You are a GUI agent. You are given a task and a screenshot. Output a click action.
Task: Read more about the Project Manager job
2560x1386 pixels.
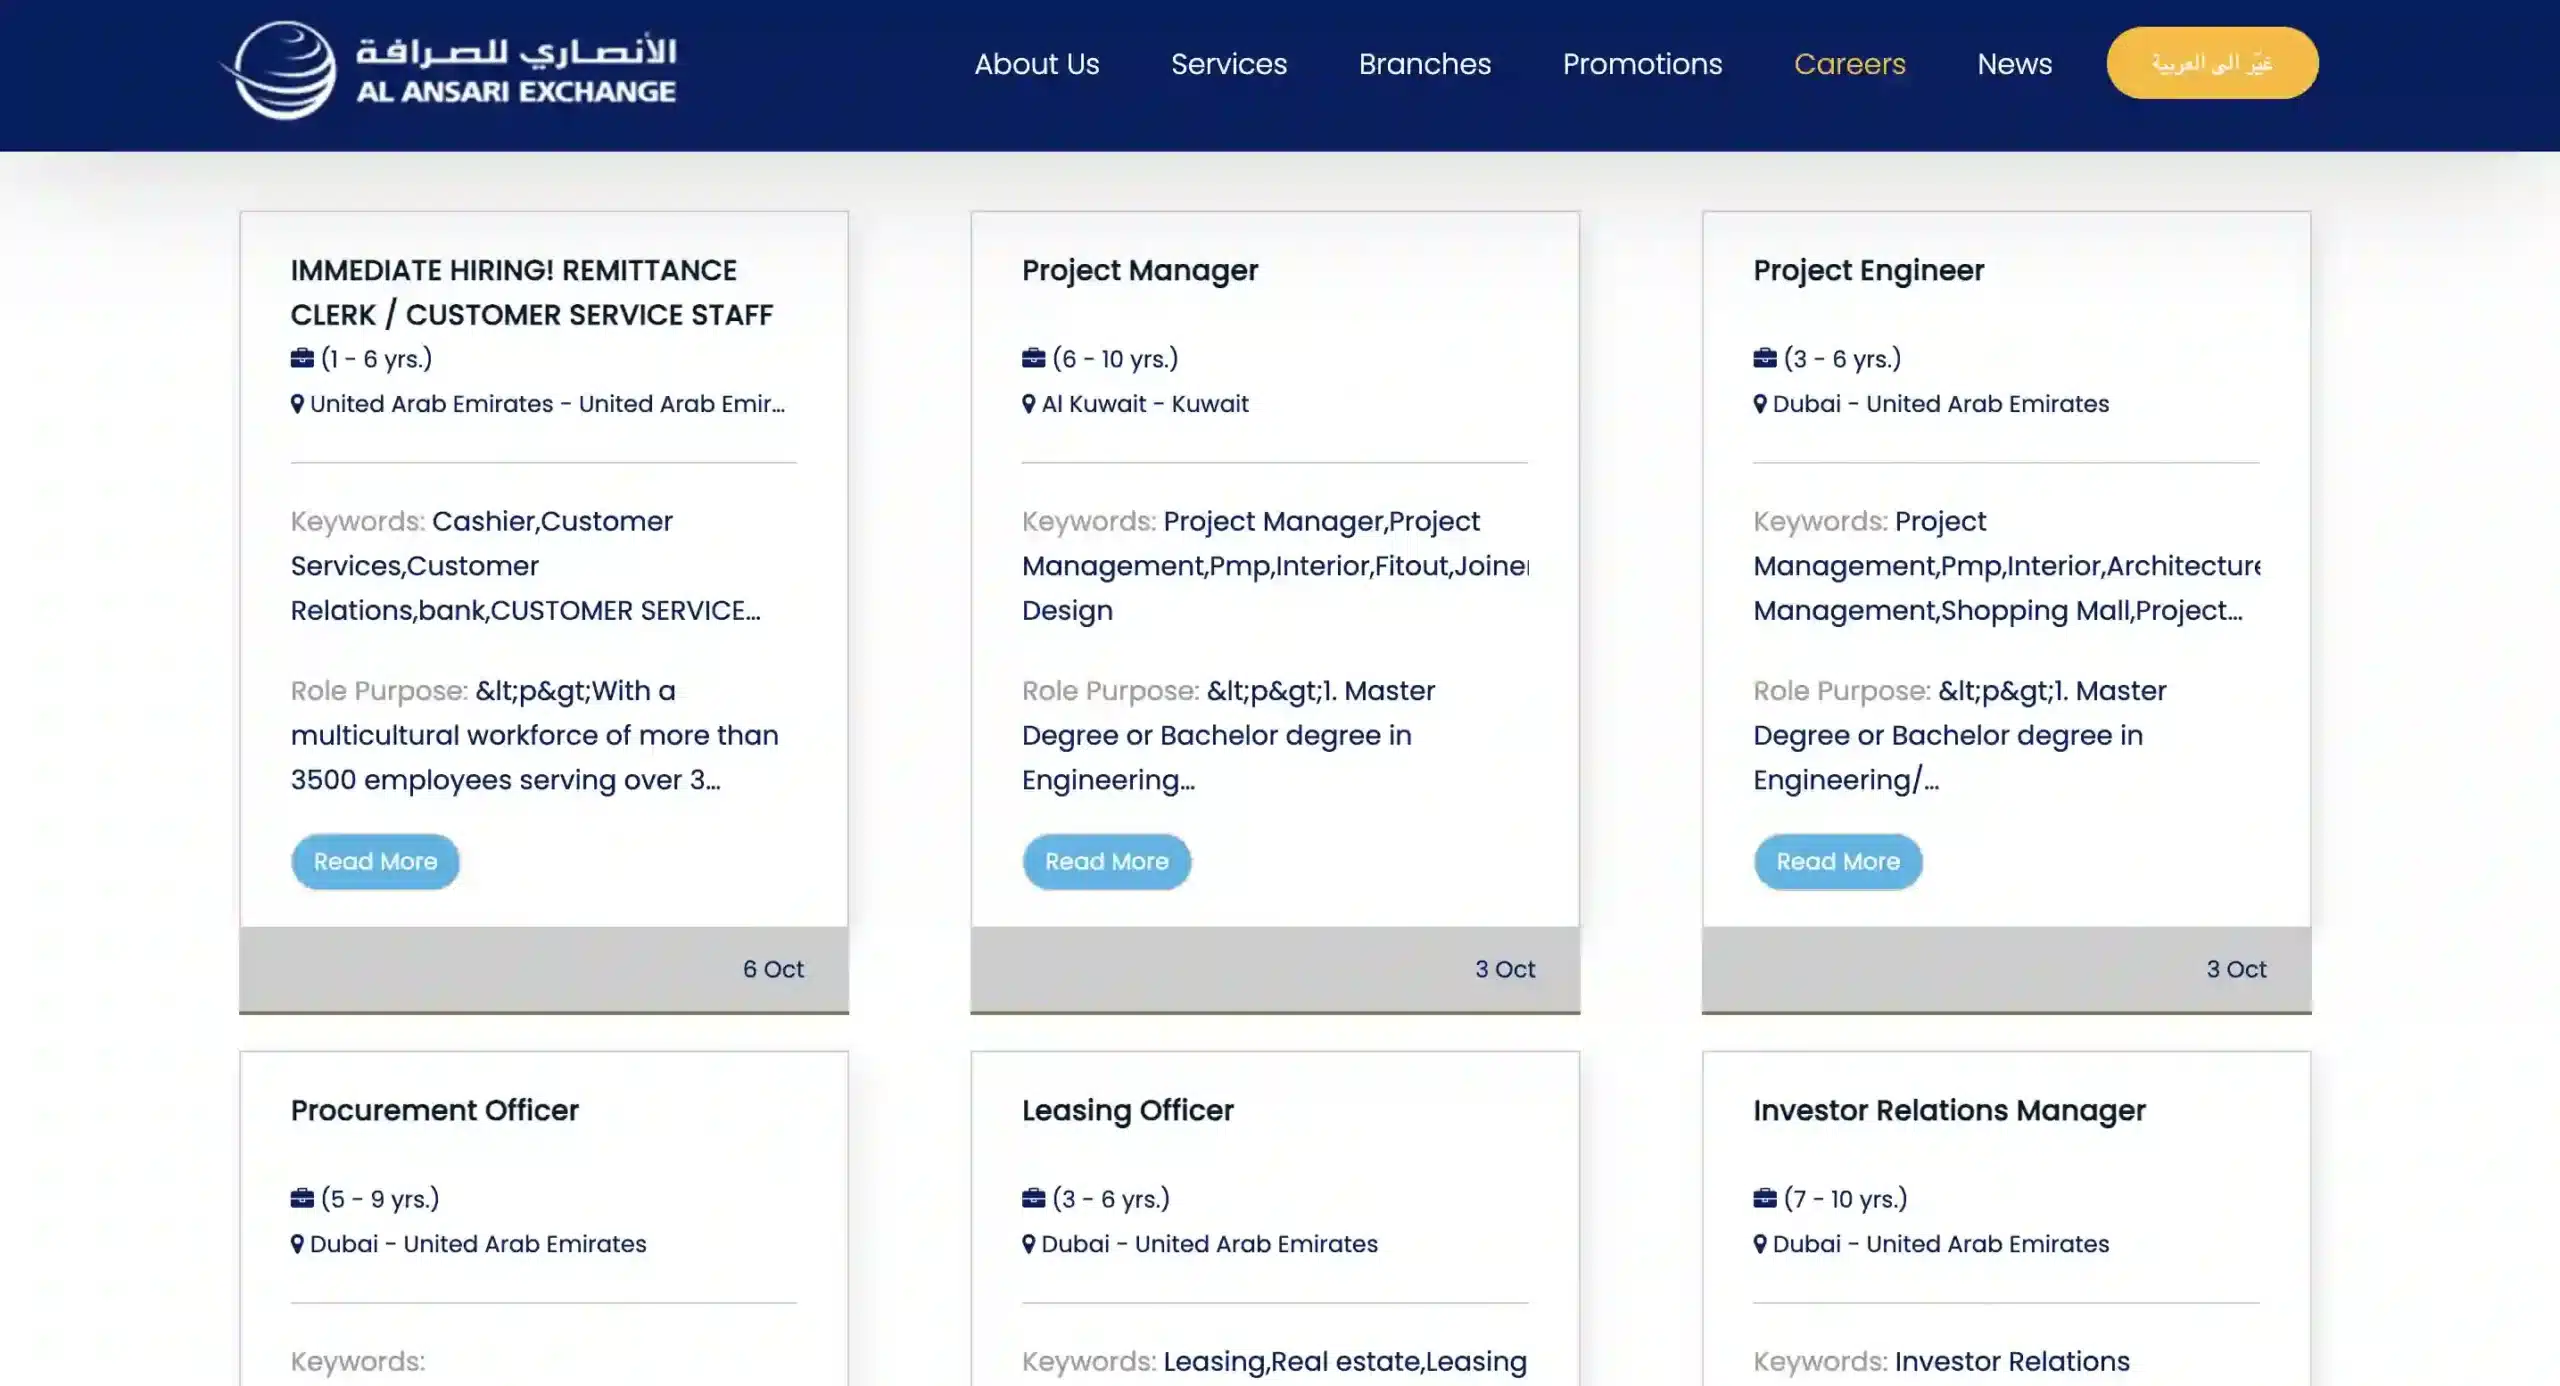click(1106, 861)
